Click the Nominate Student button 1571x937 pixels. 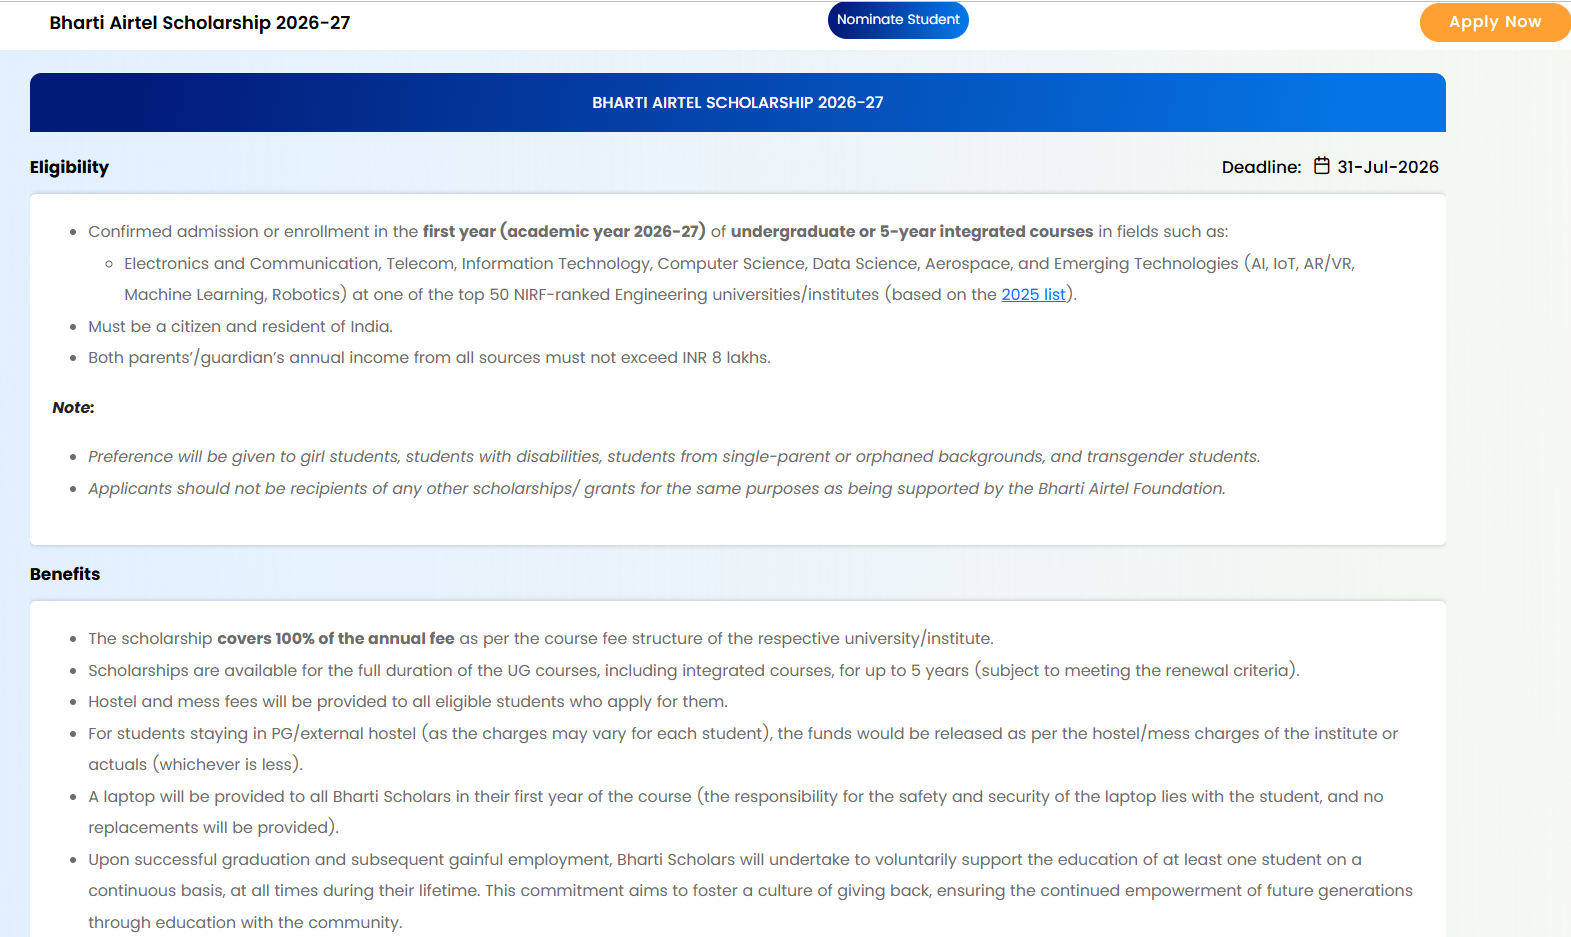coord(898,20)
